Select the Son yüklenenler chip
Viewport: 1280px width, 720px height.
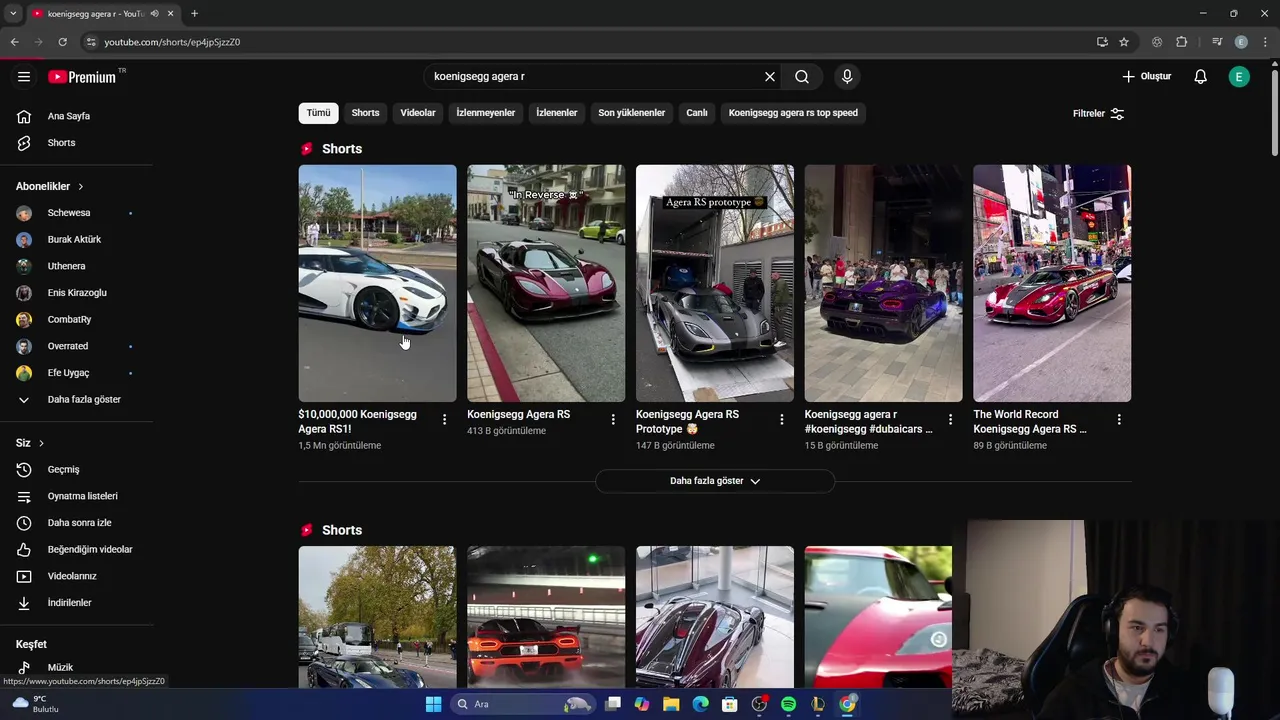click(x=631, y=113)
